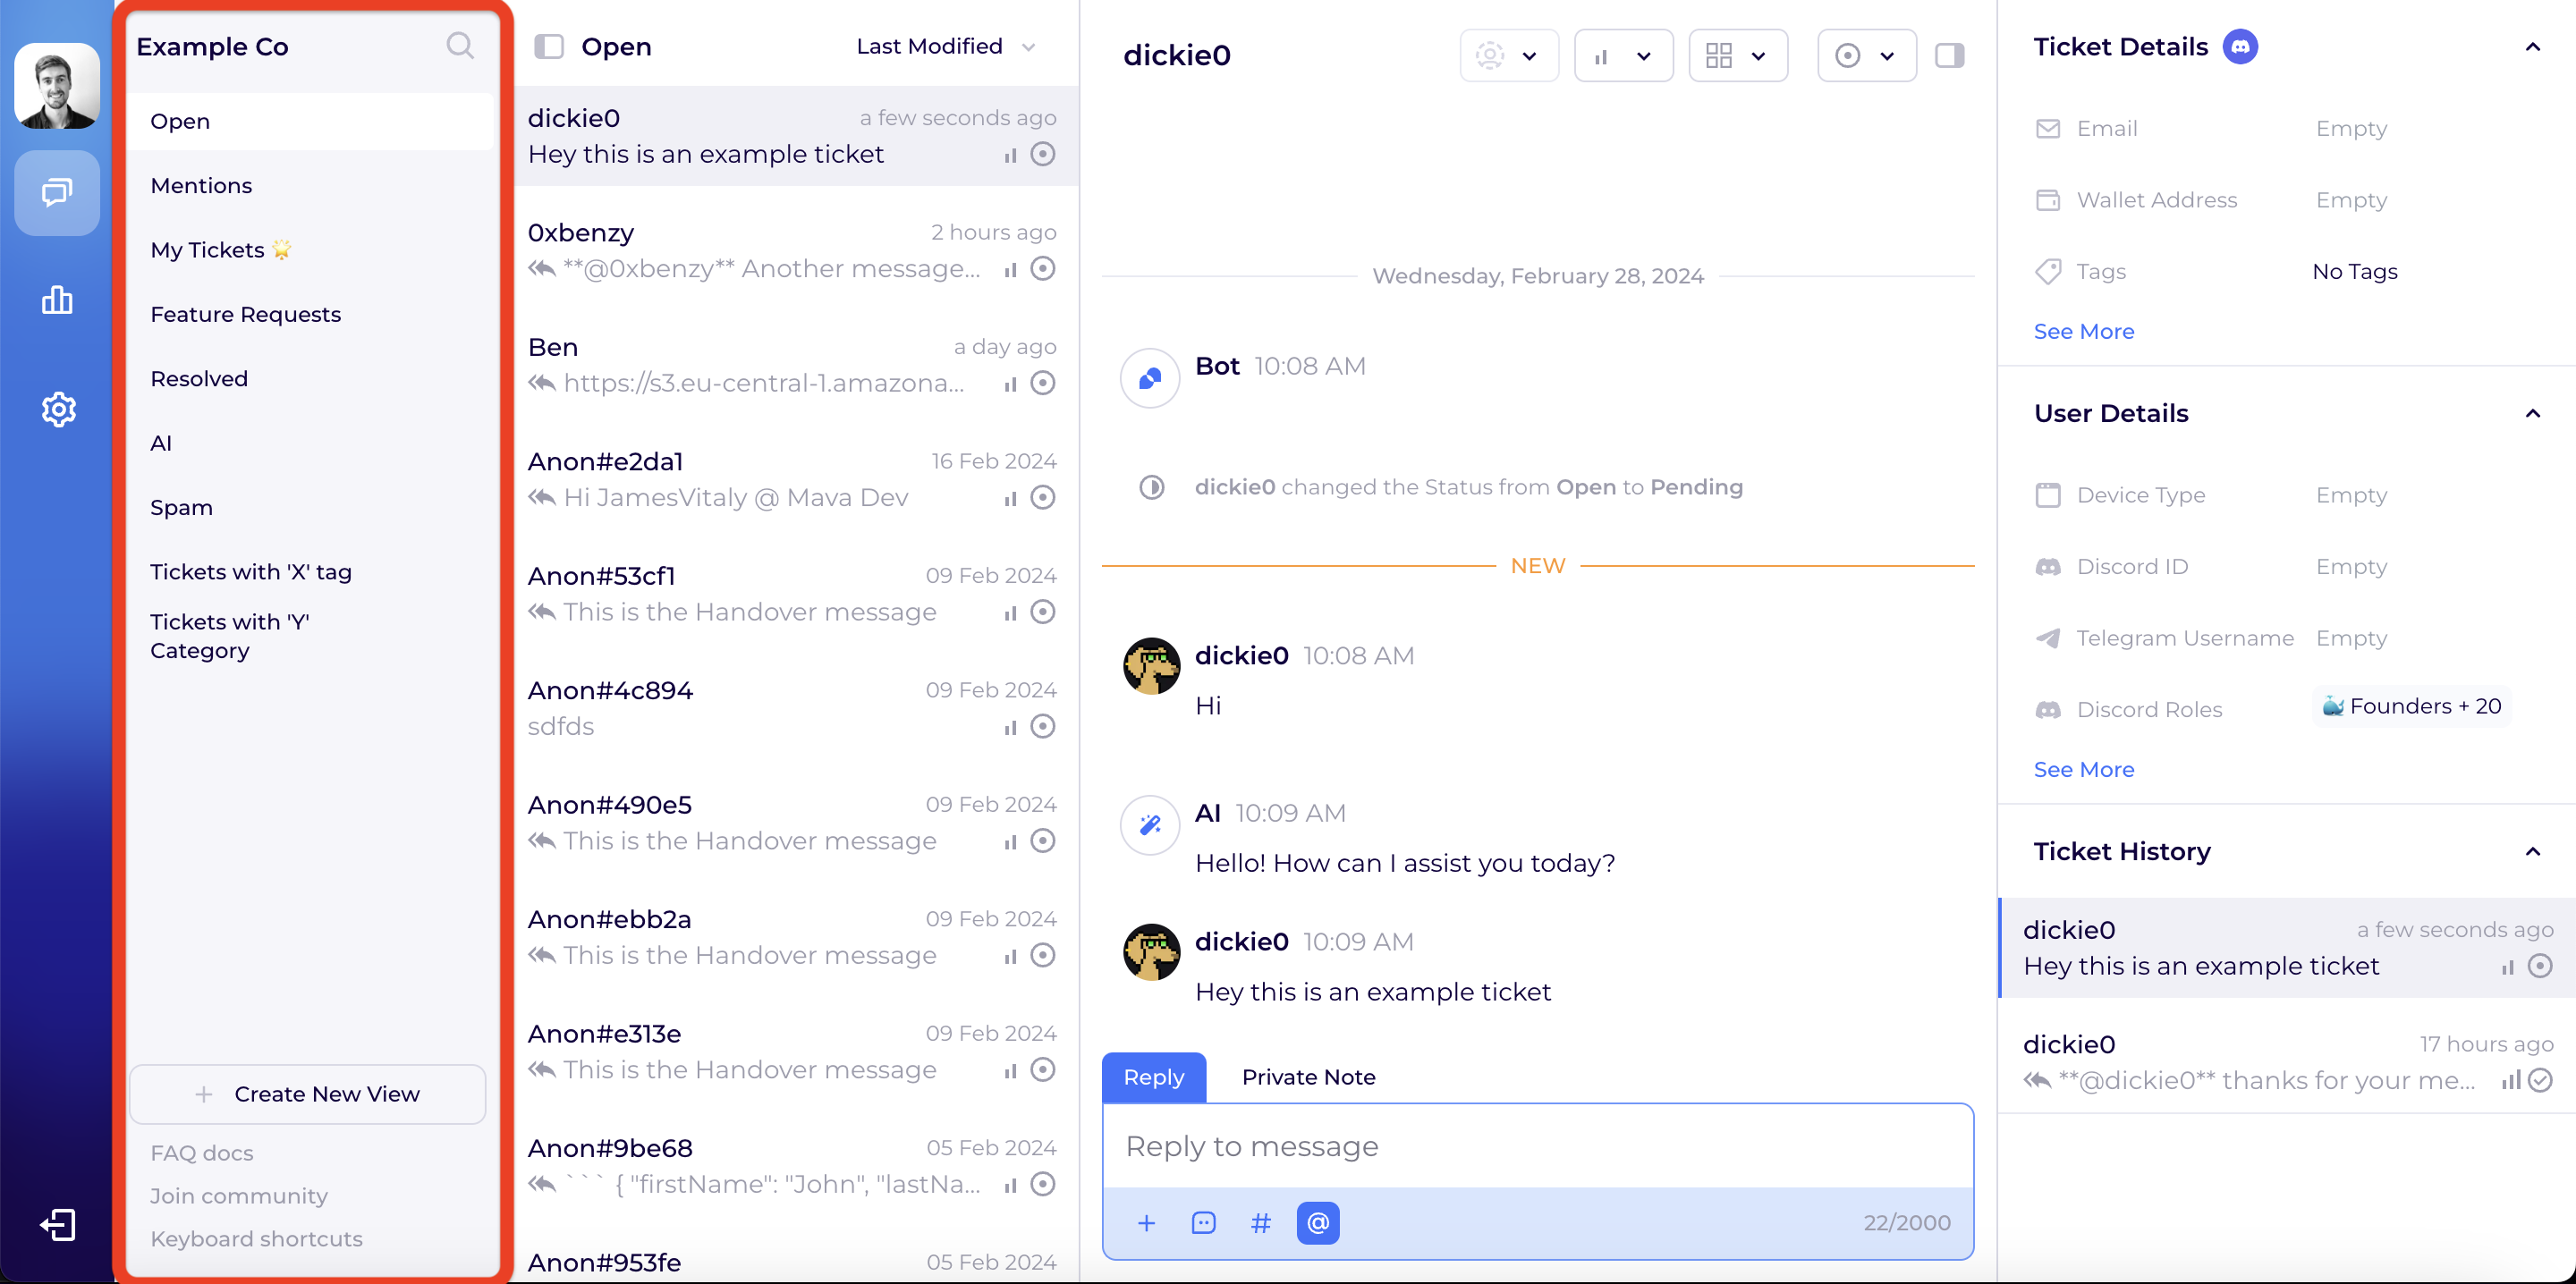
Task: Switch to the Private Note tab
Action: coord(1308,1077)
